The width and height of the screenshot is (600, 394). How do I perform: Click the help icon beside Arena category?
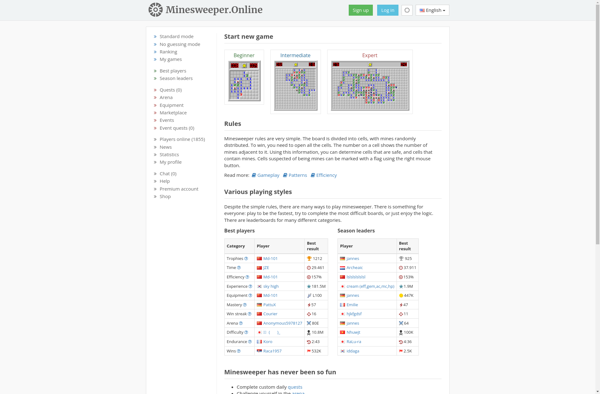[241, 323]
